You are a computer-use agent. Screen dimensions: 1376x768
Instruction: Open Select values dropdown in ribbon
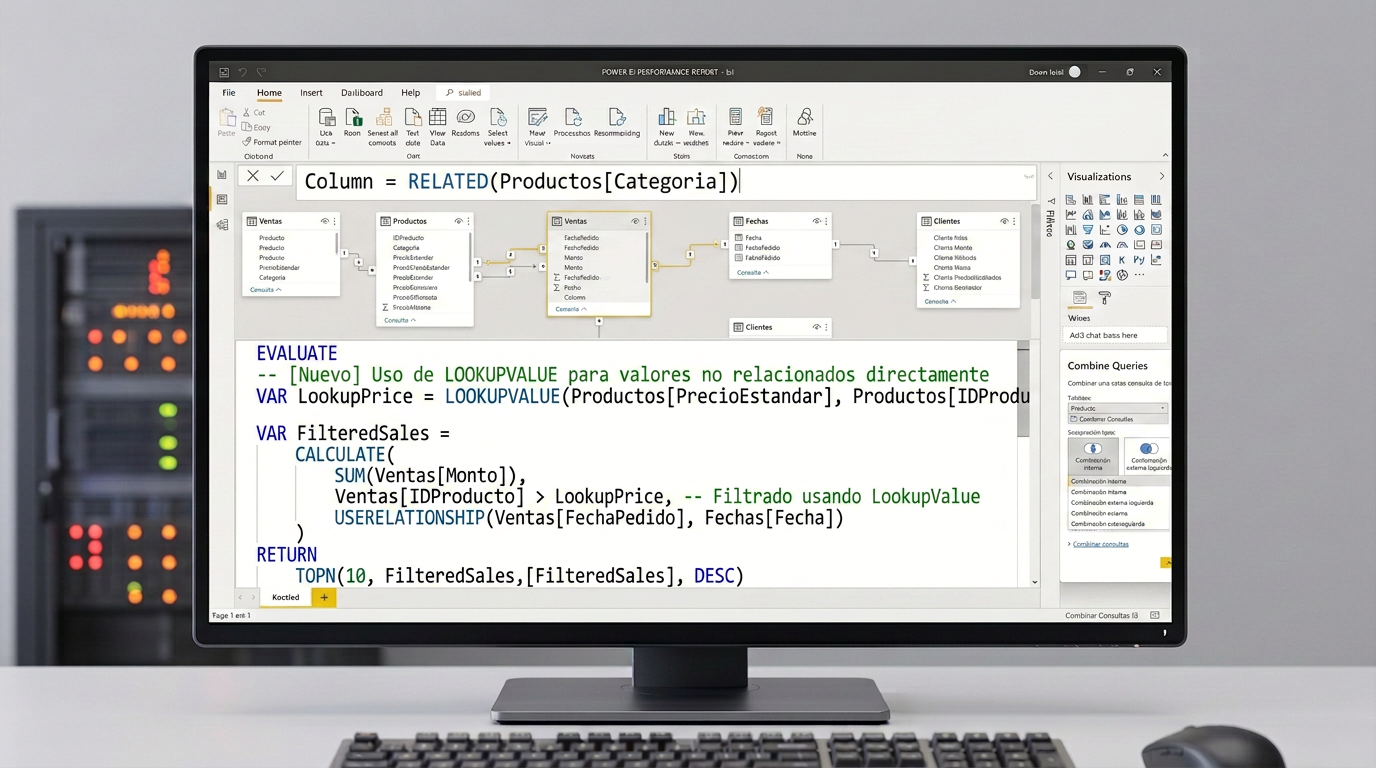tap(498, 127)
